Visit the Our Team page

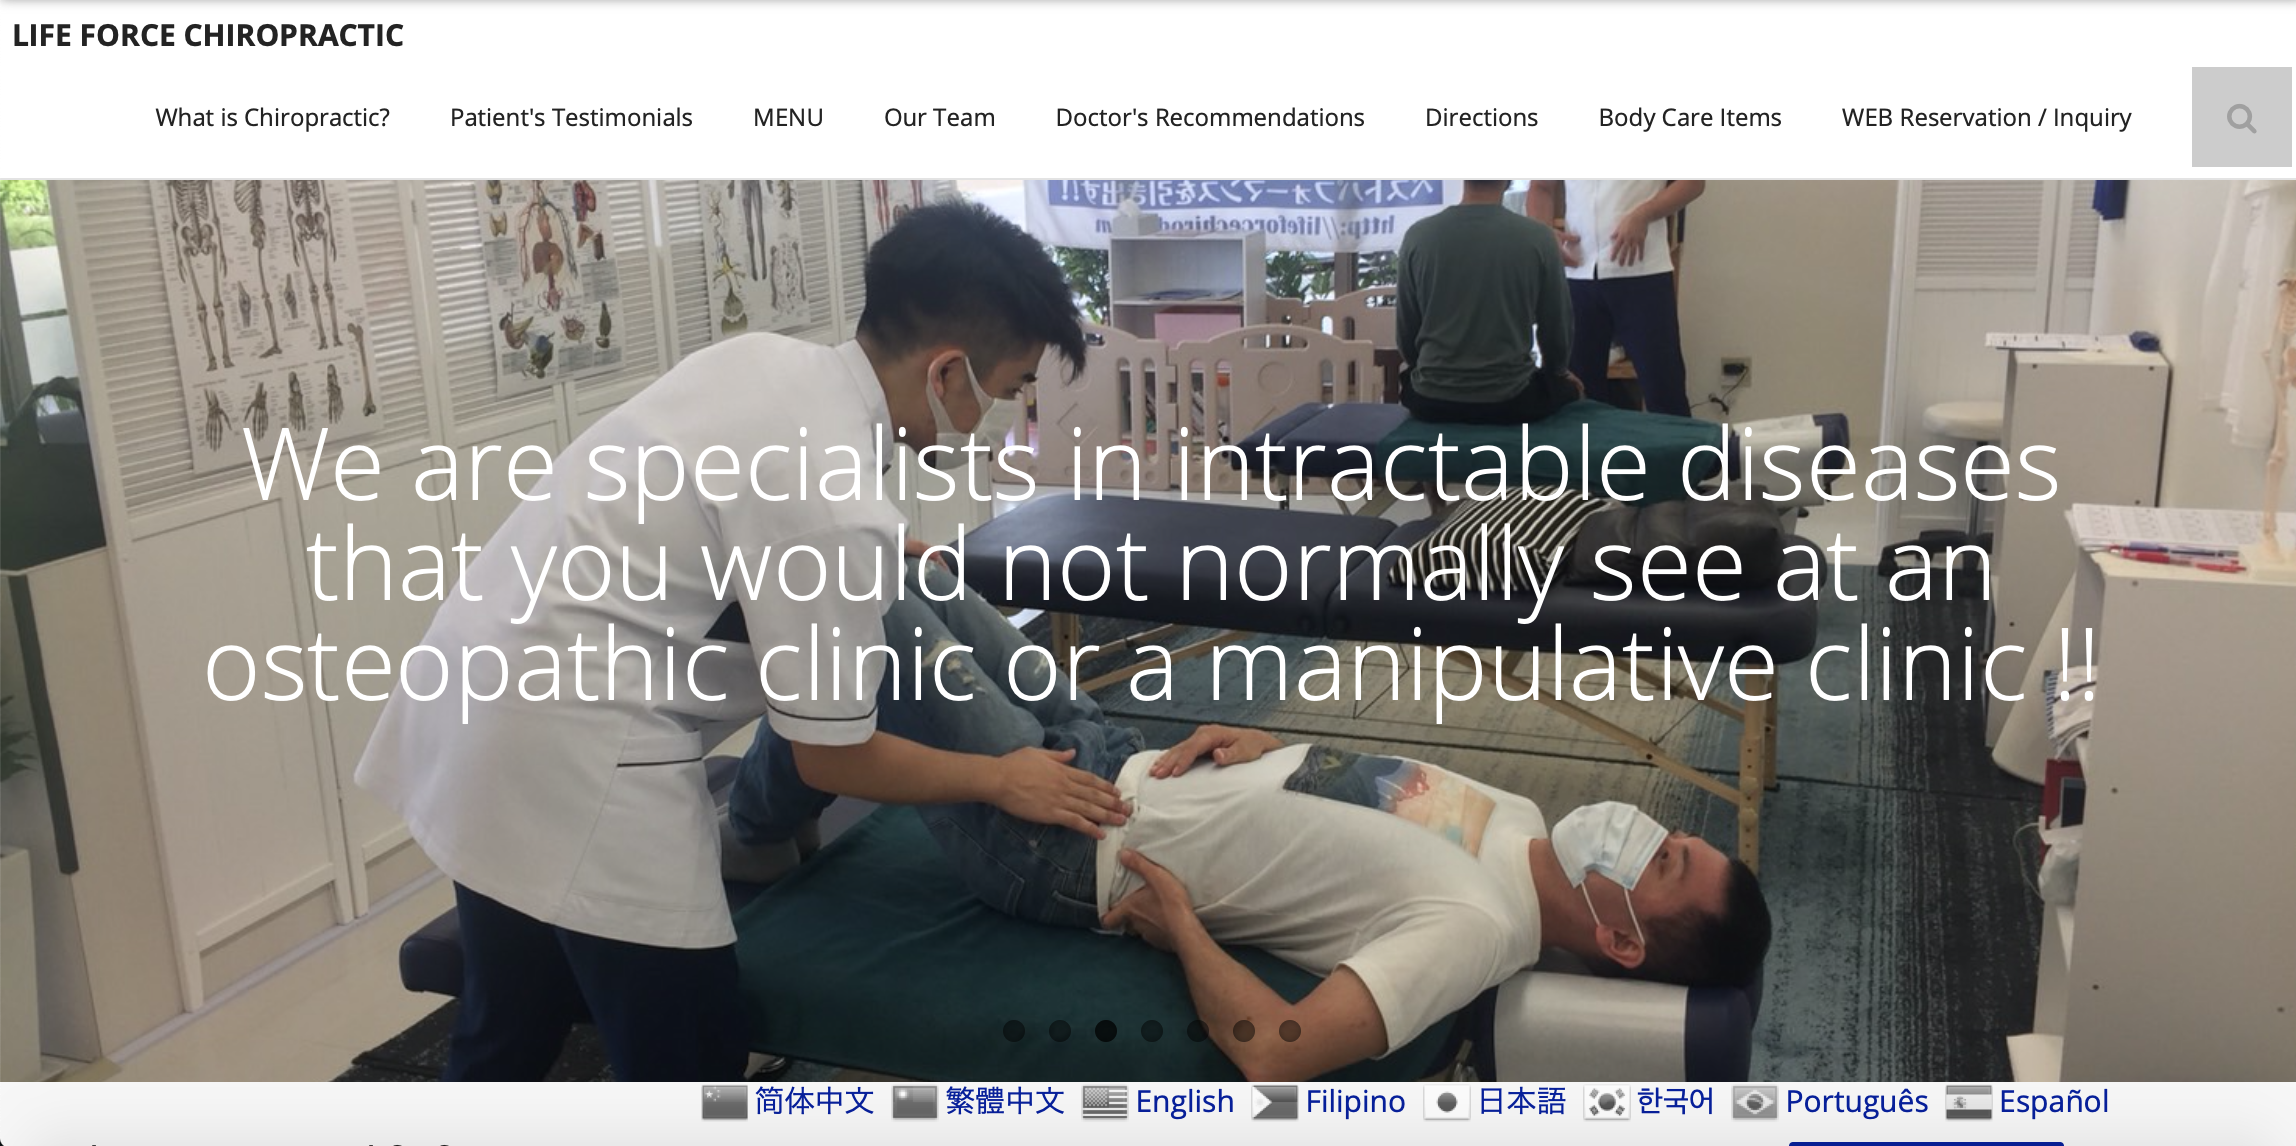939,117
